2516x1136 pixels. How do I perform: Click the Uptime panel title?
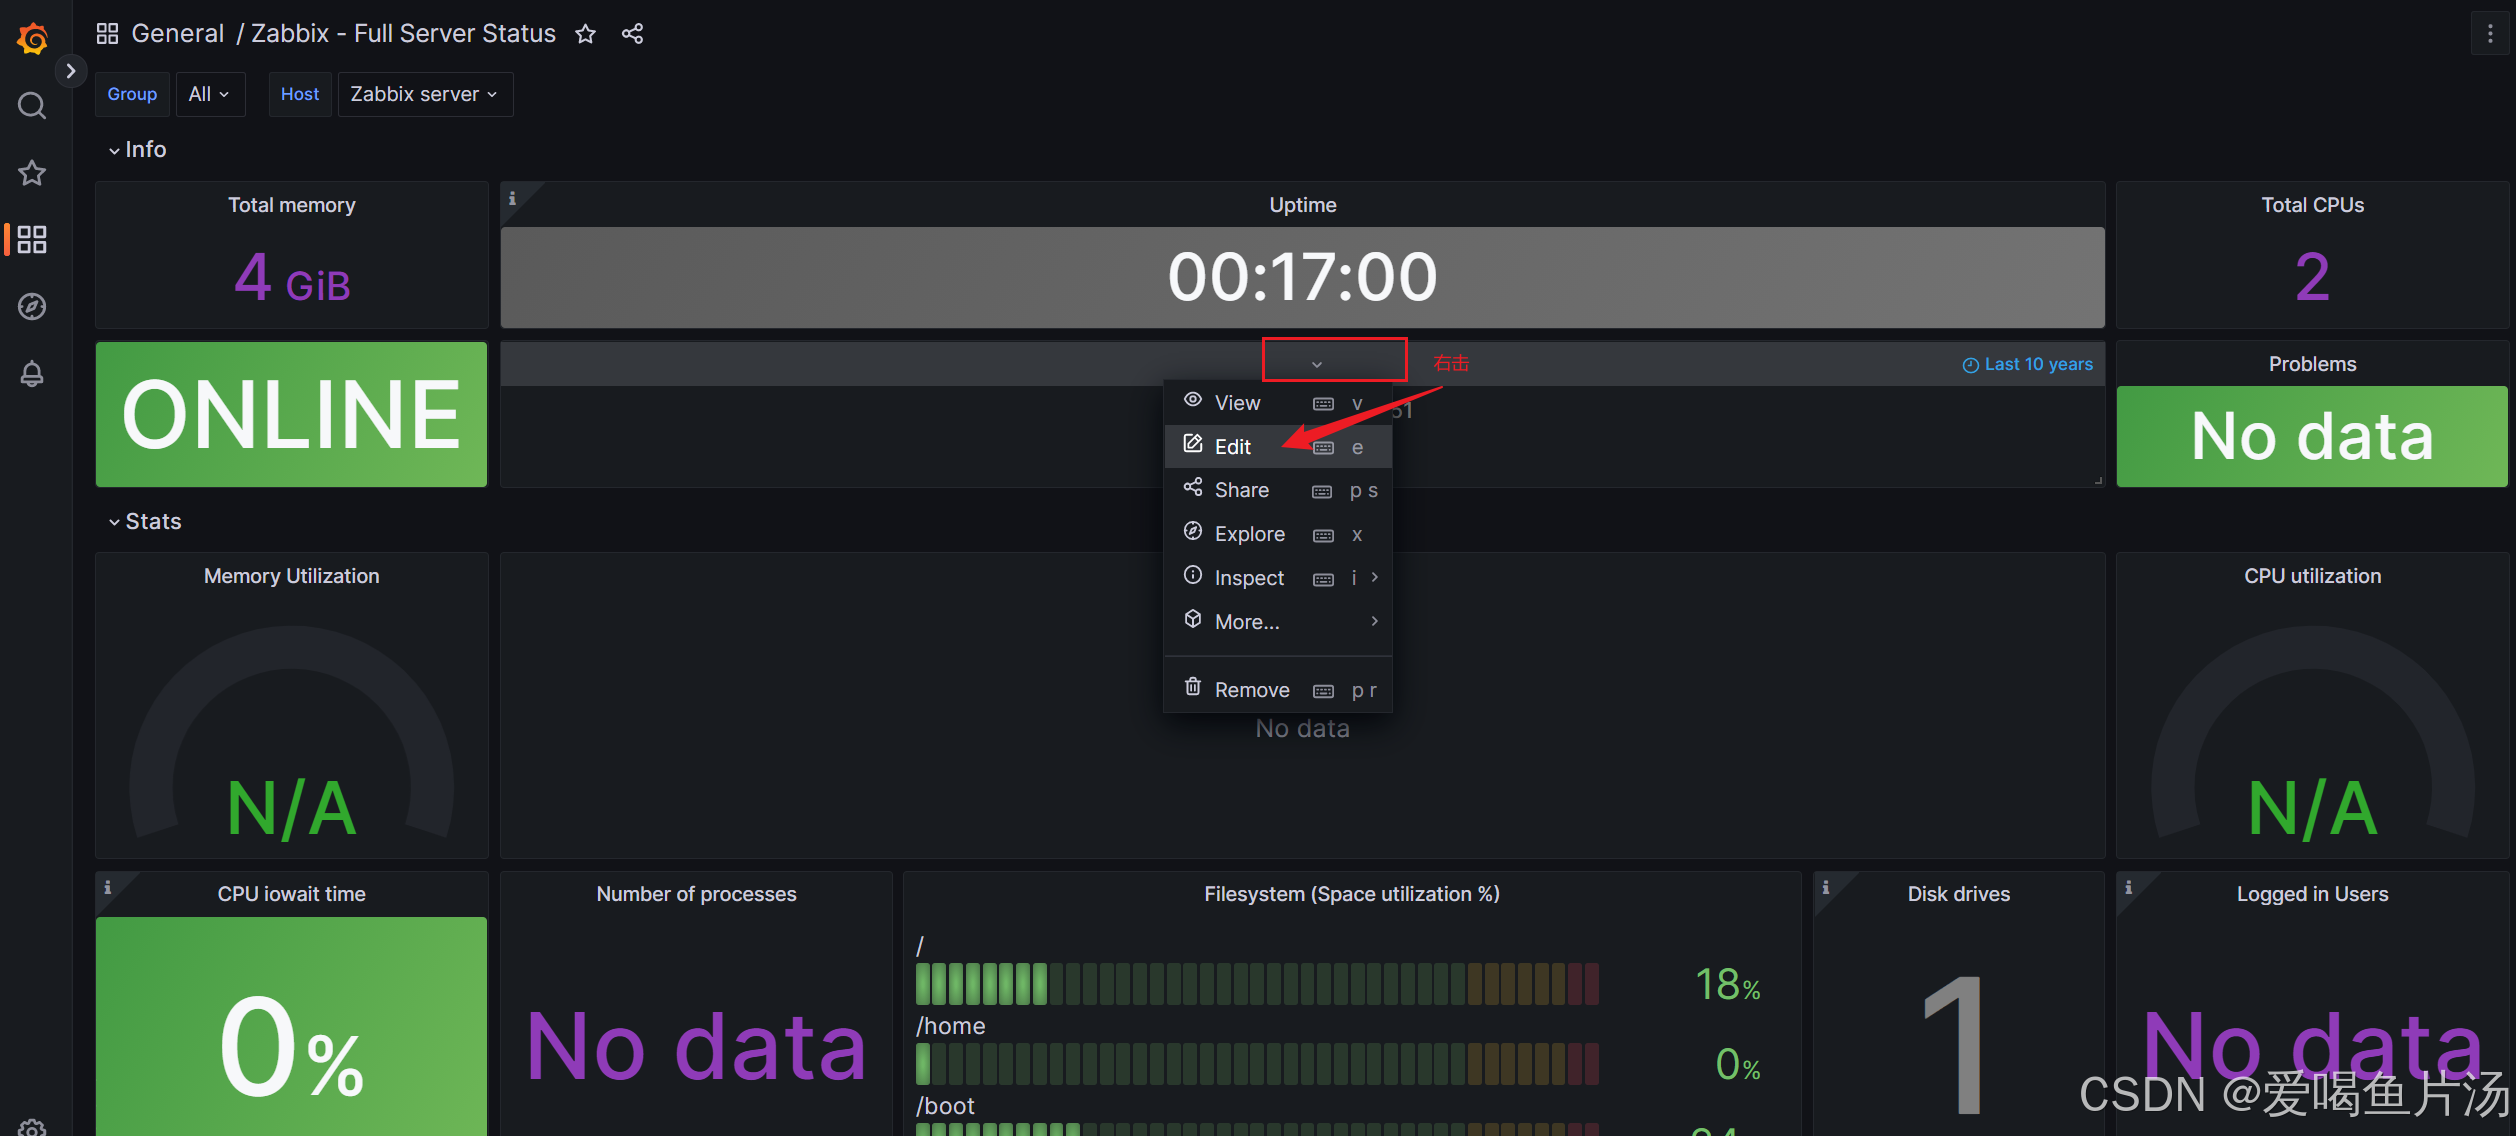[x=1303, y=205]
